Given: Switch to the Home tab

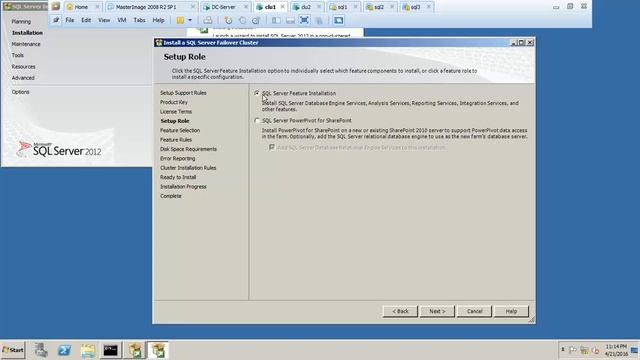Looking at the screenshot, I should tap(81, 7).
